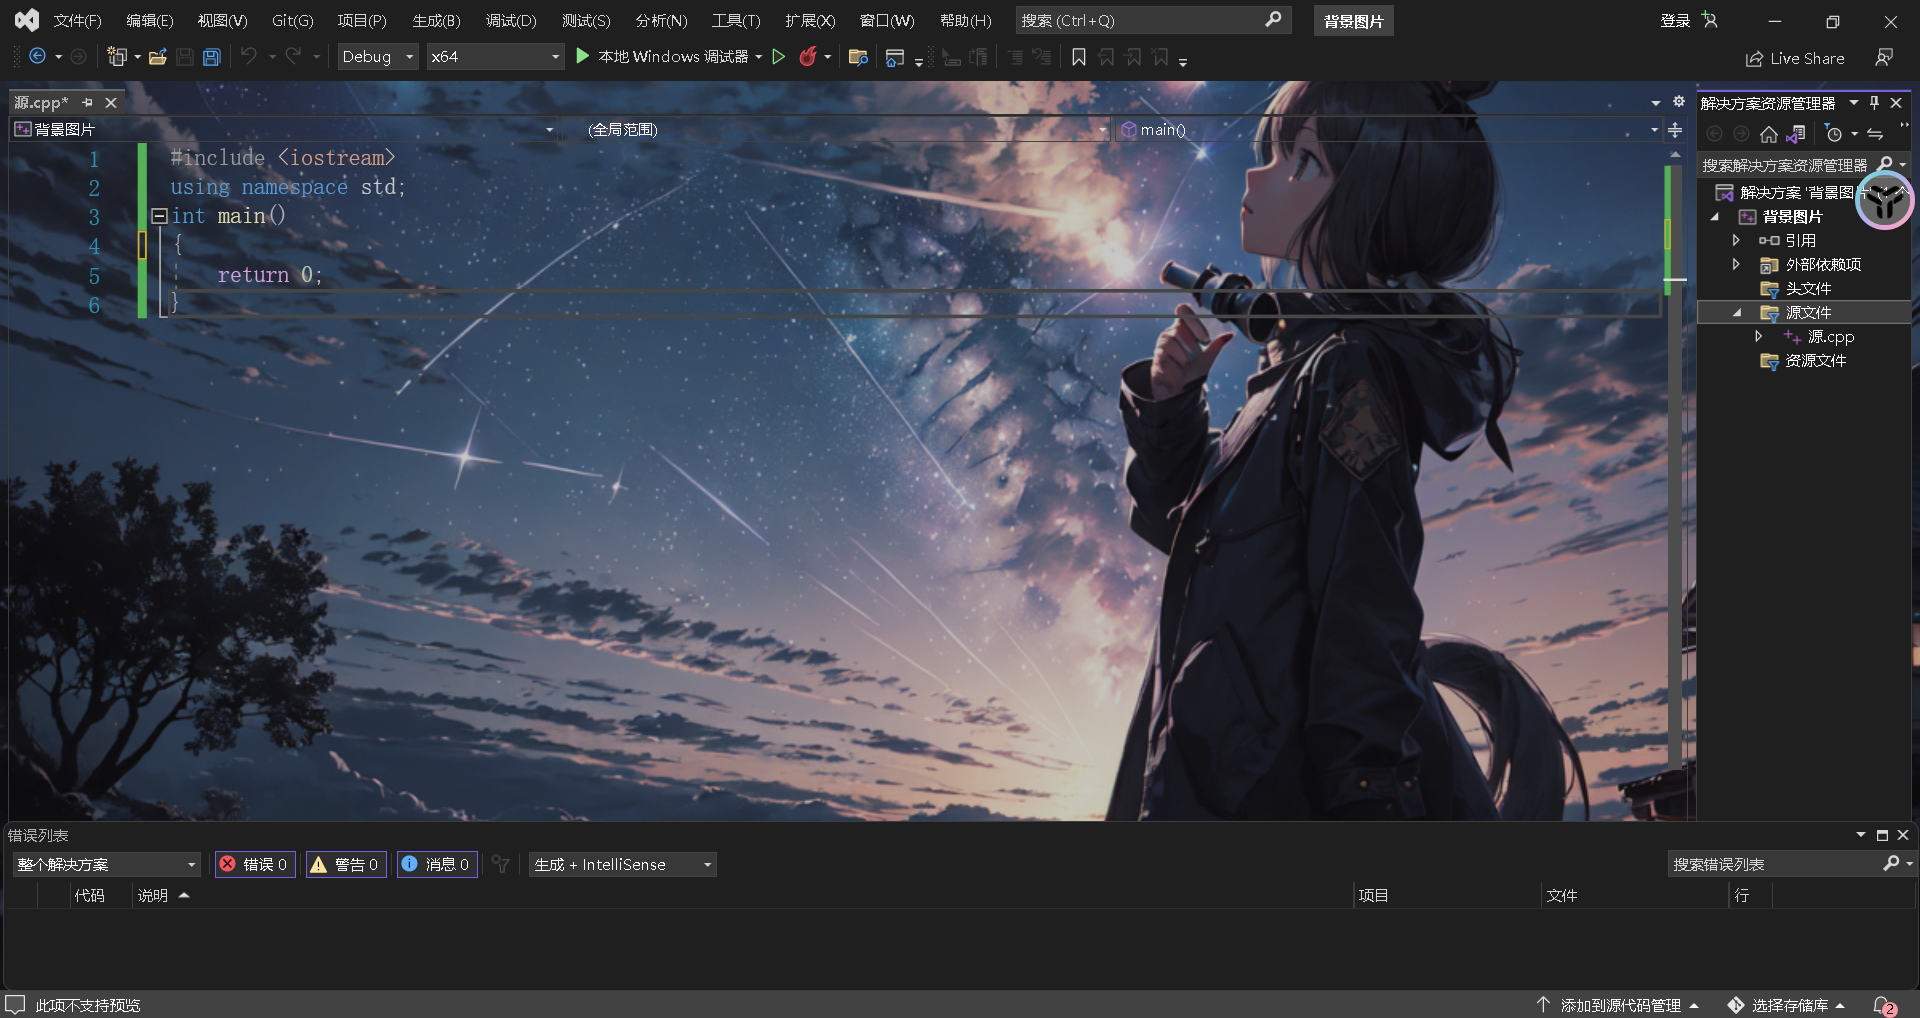The image size is (1920, 1018).
Task: Click the search magnifier in the title bar search
Action: tap(1273, 20)
